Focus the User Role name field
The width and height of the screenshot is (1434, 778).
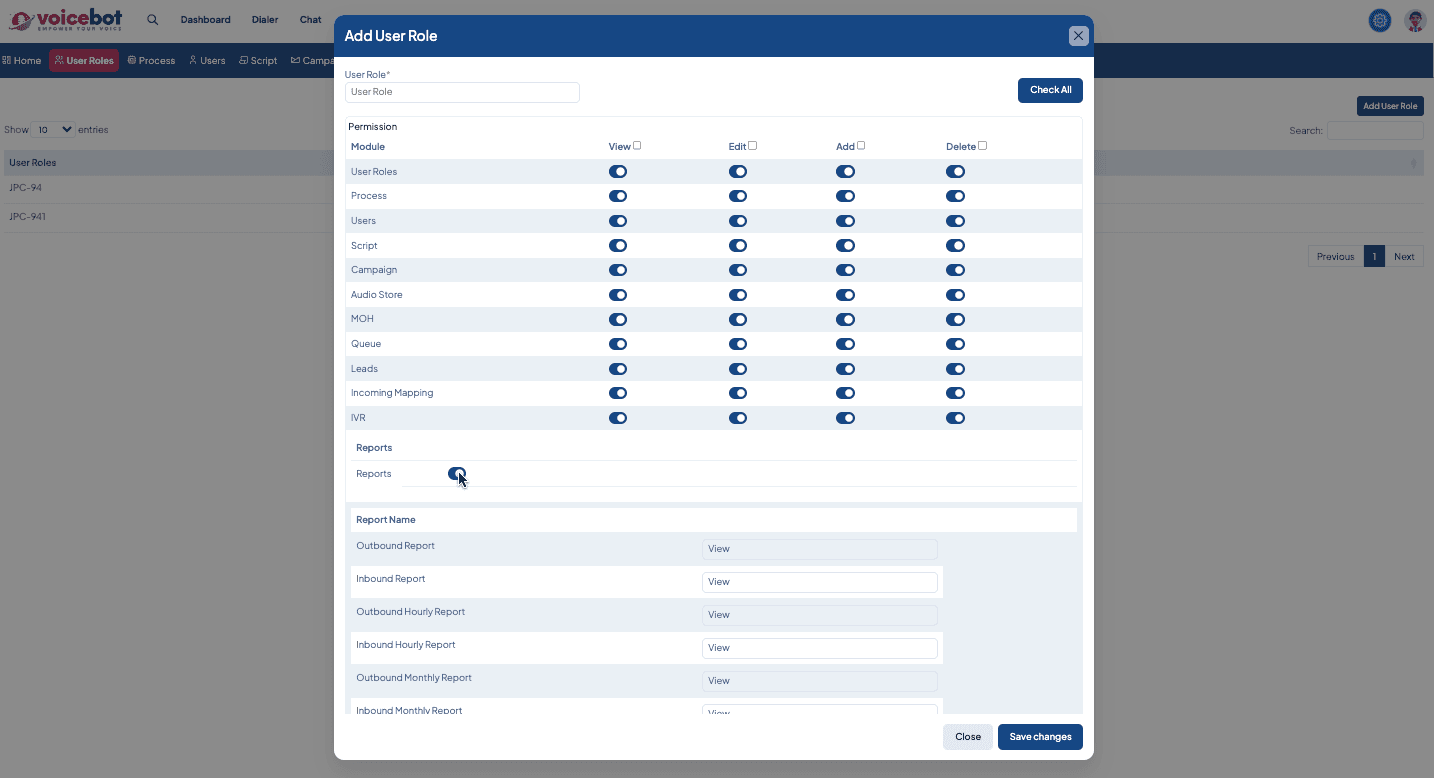pos(462,92)
